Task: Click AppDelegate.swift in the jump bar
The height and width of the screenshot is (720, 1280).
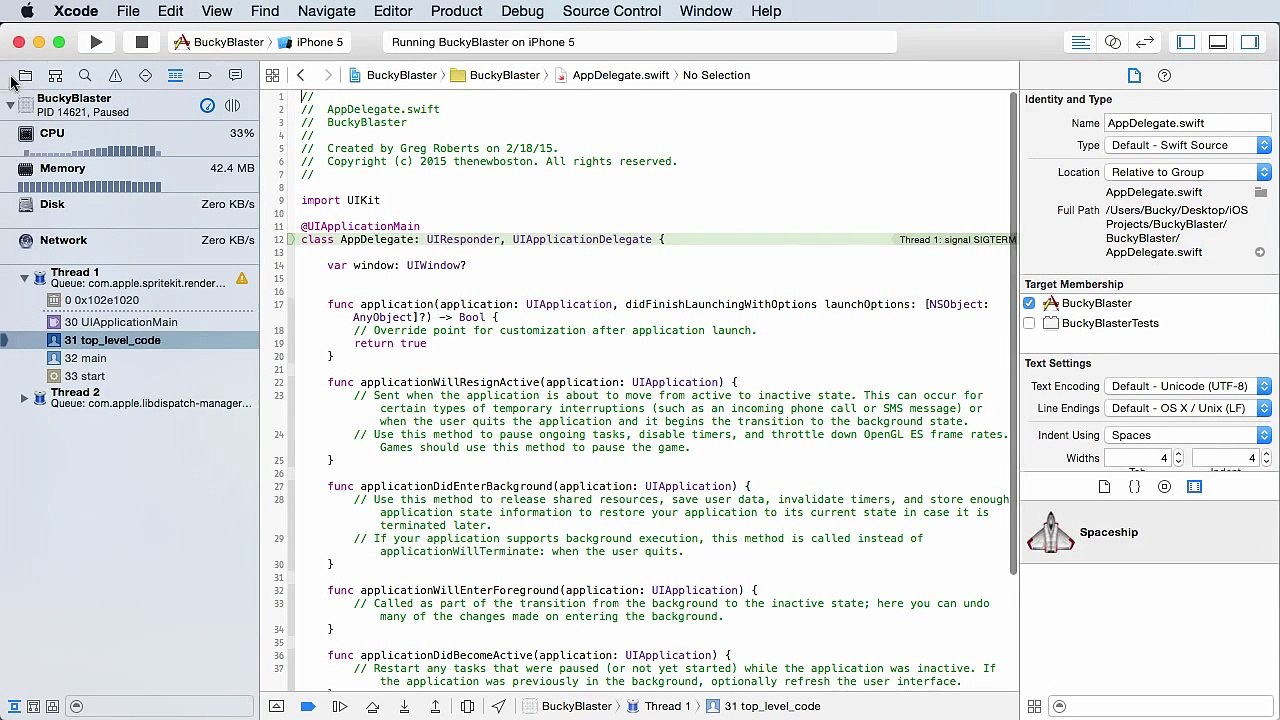Action: 611,75
